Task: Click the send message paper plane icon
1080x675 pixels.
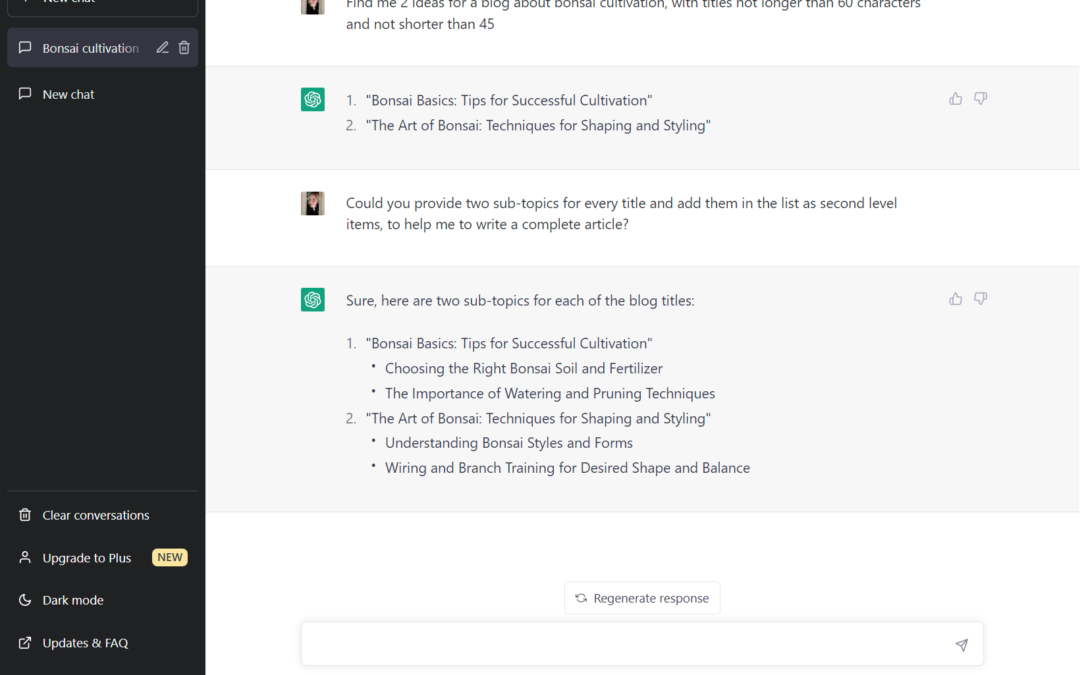Action: point(961,645)
